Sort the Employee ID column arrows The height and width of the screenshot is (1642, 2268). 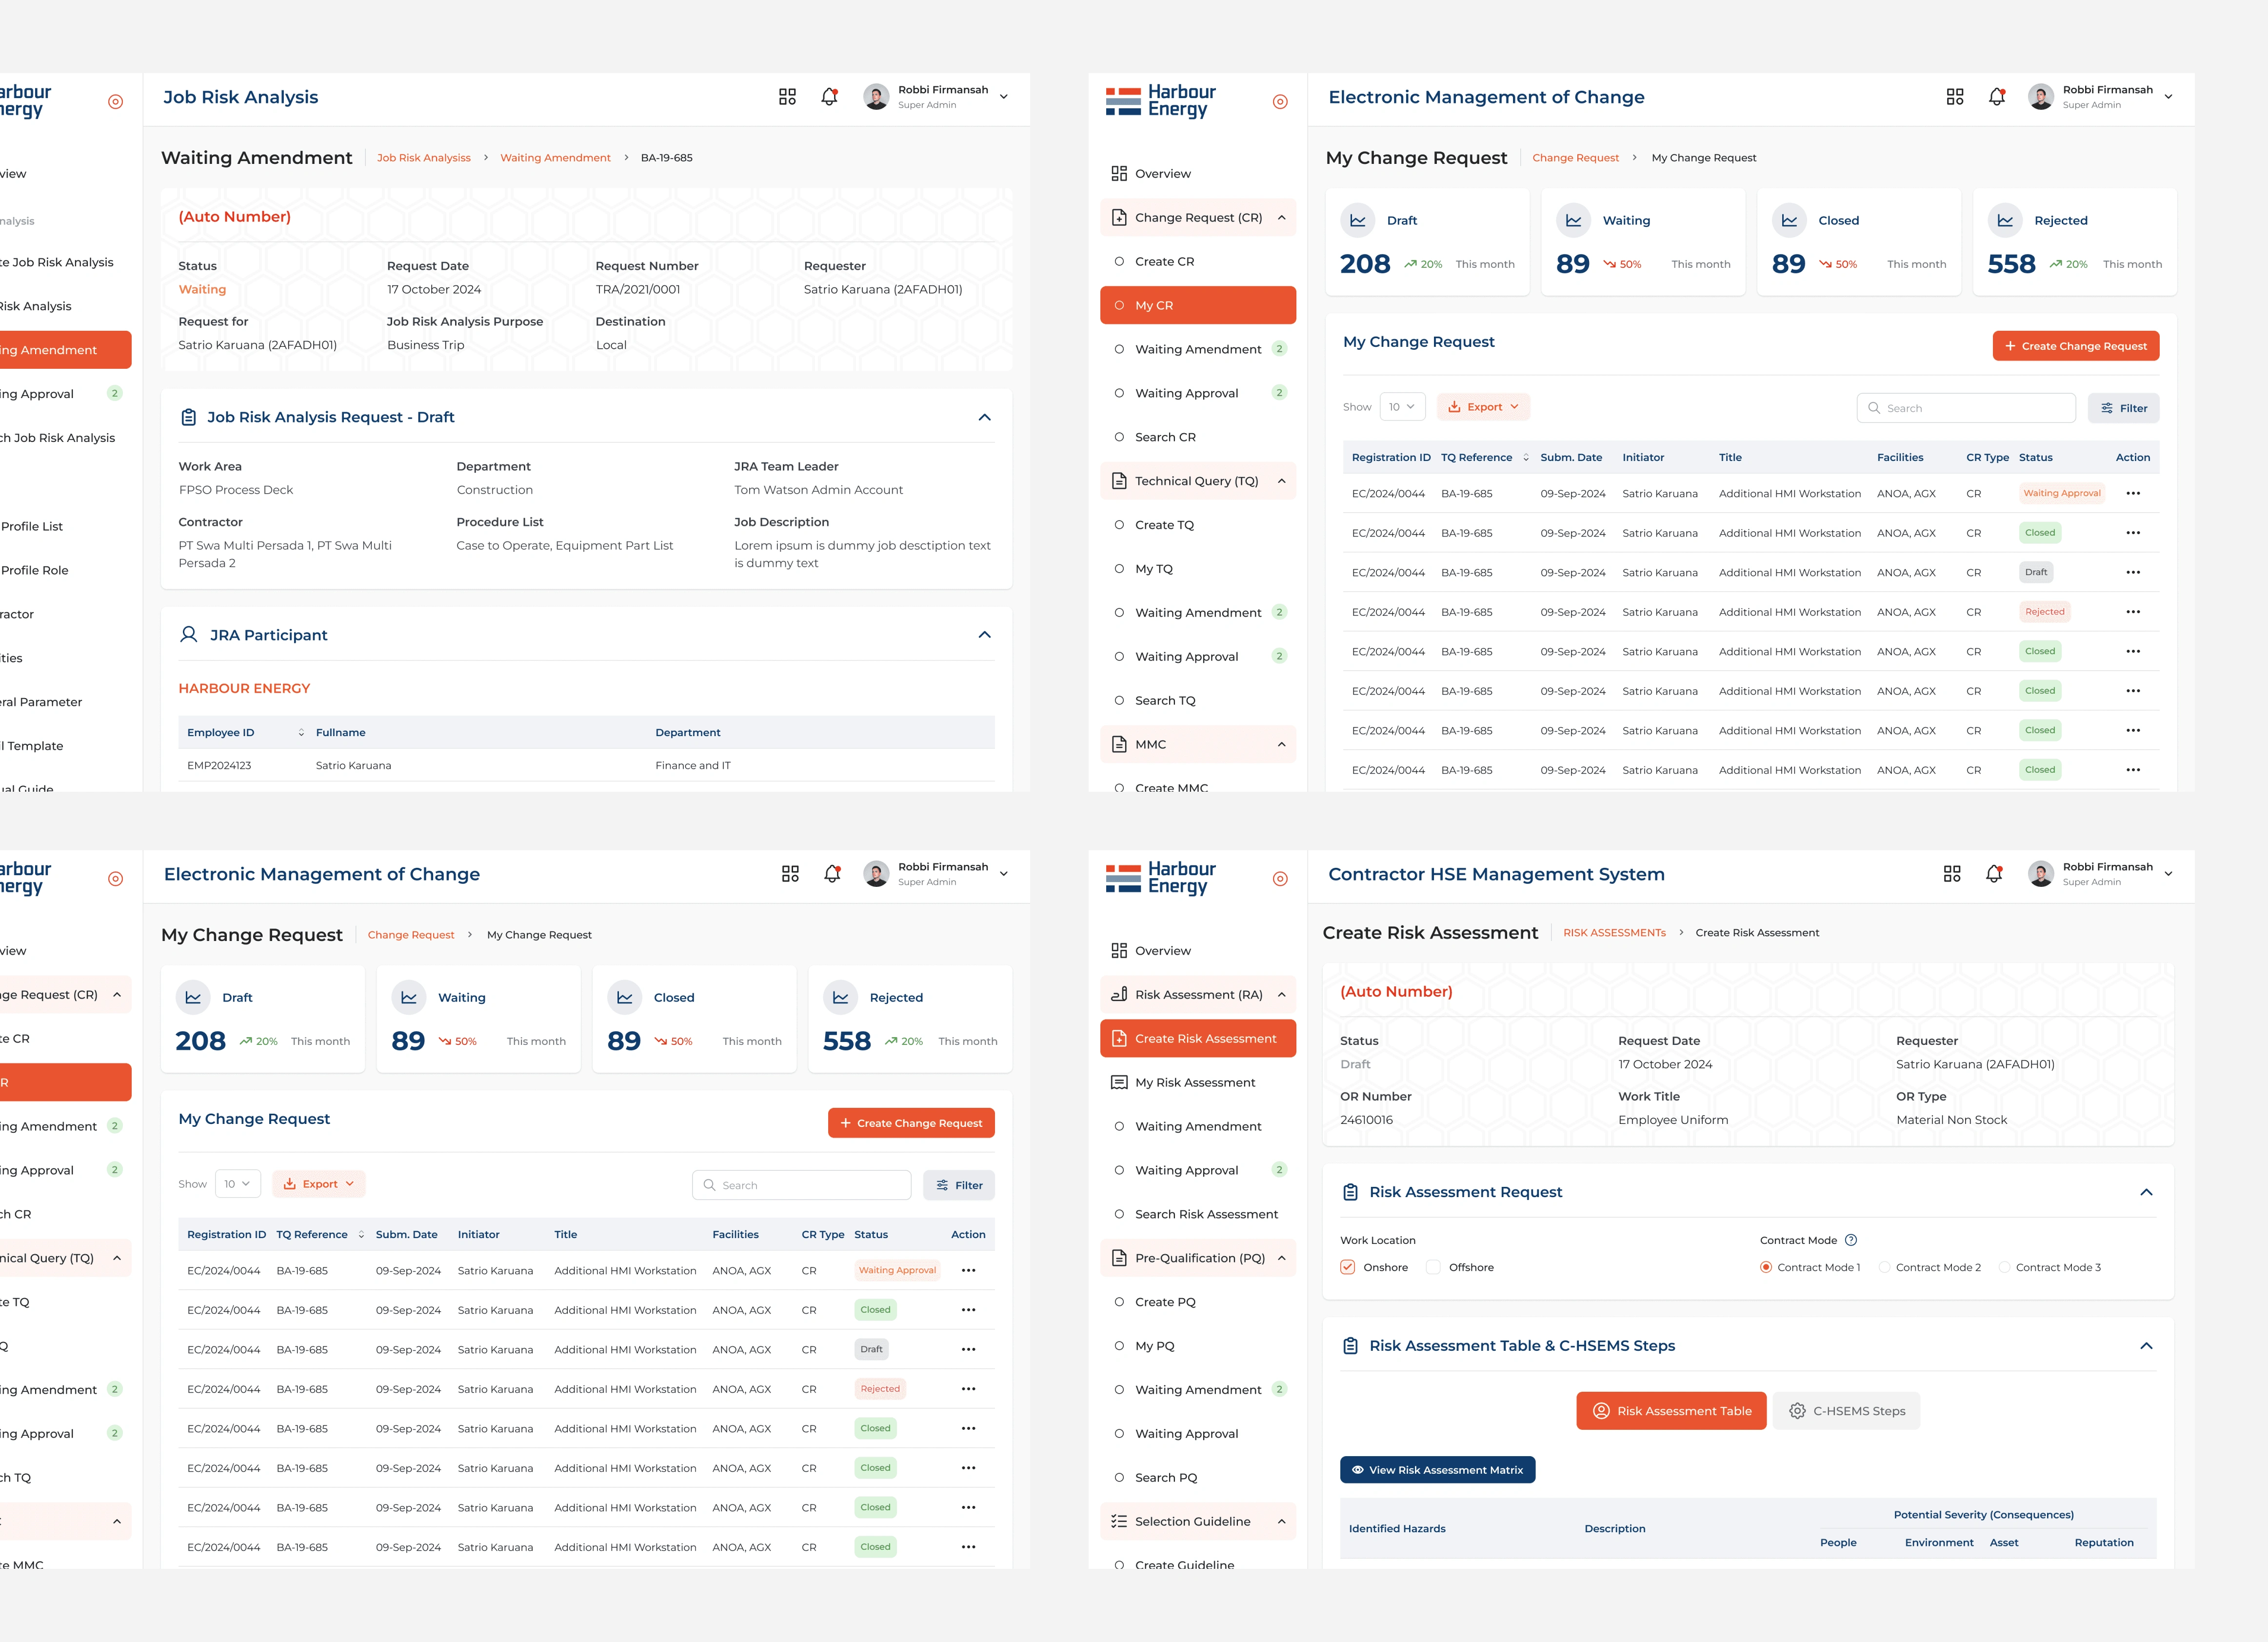click(x=301, y=733)
